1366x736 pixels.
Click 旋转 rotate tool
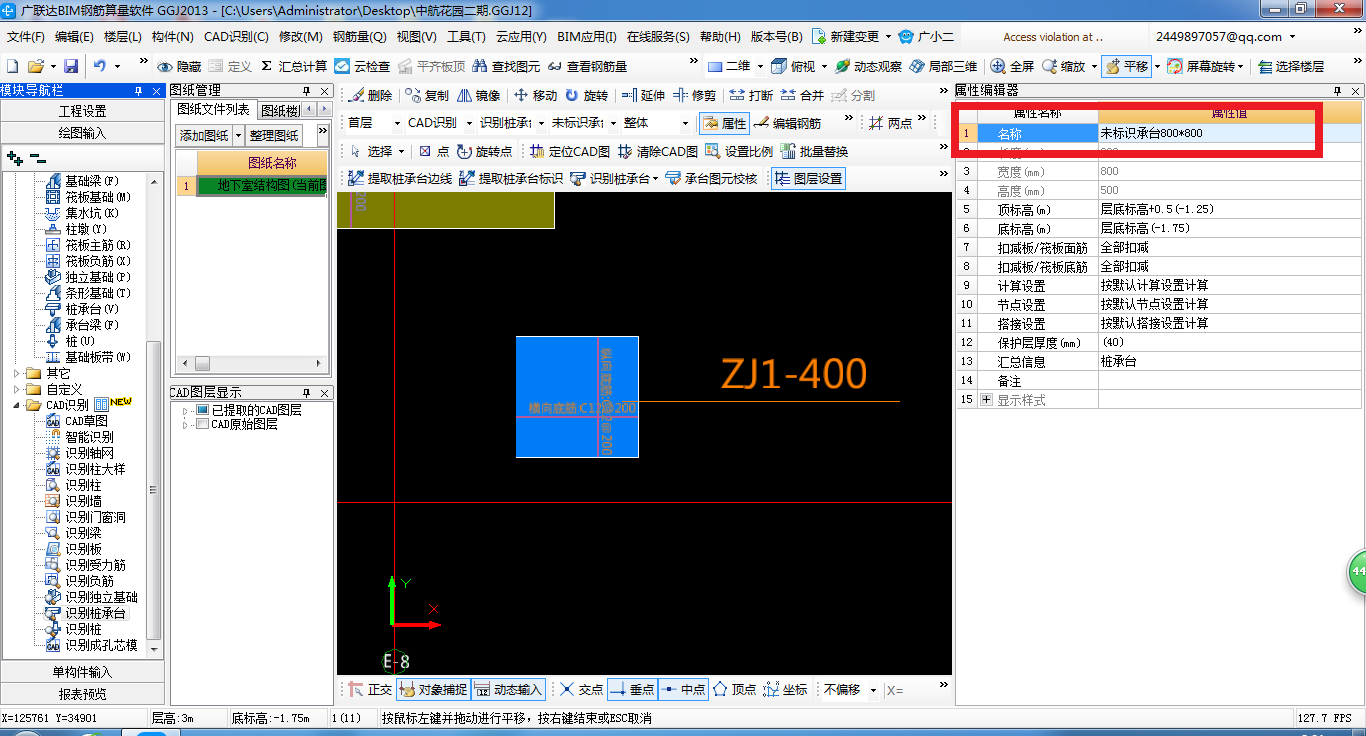(x=586, y=96)
